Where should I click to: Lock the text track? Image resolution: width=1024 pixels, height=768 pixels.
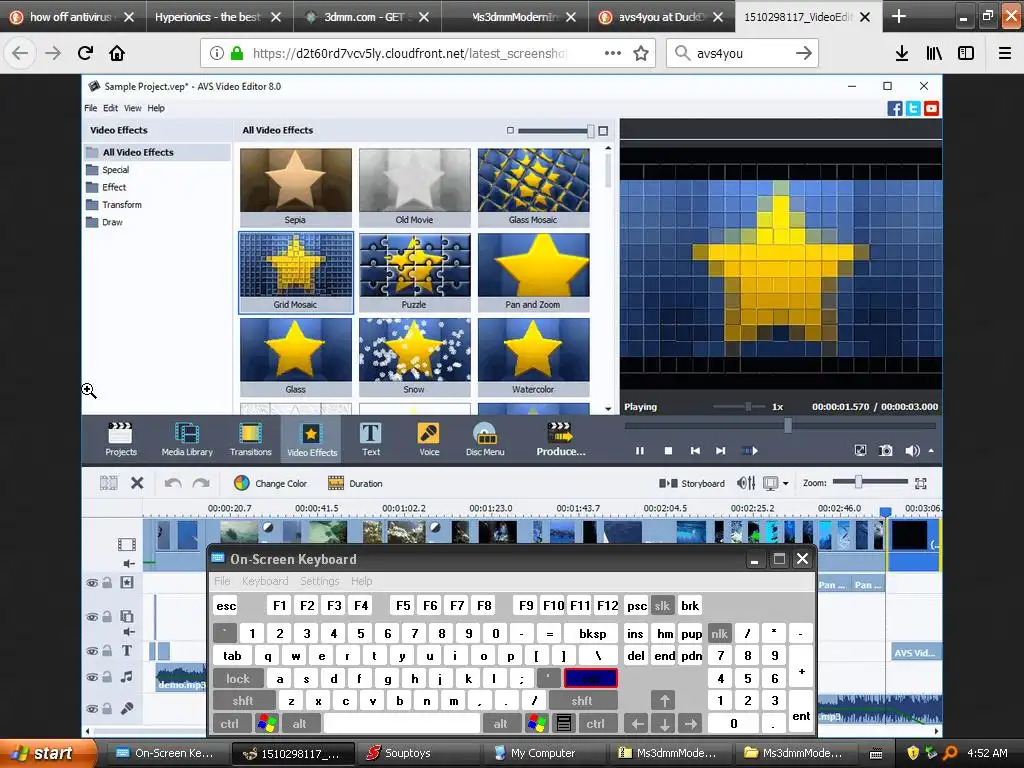click(x=106, y=650)
